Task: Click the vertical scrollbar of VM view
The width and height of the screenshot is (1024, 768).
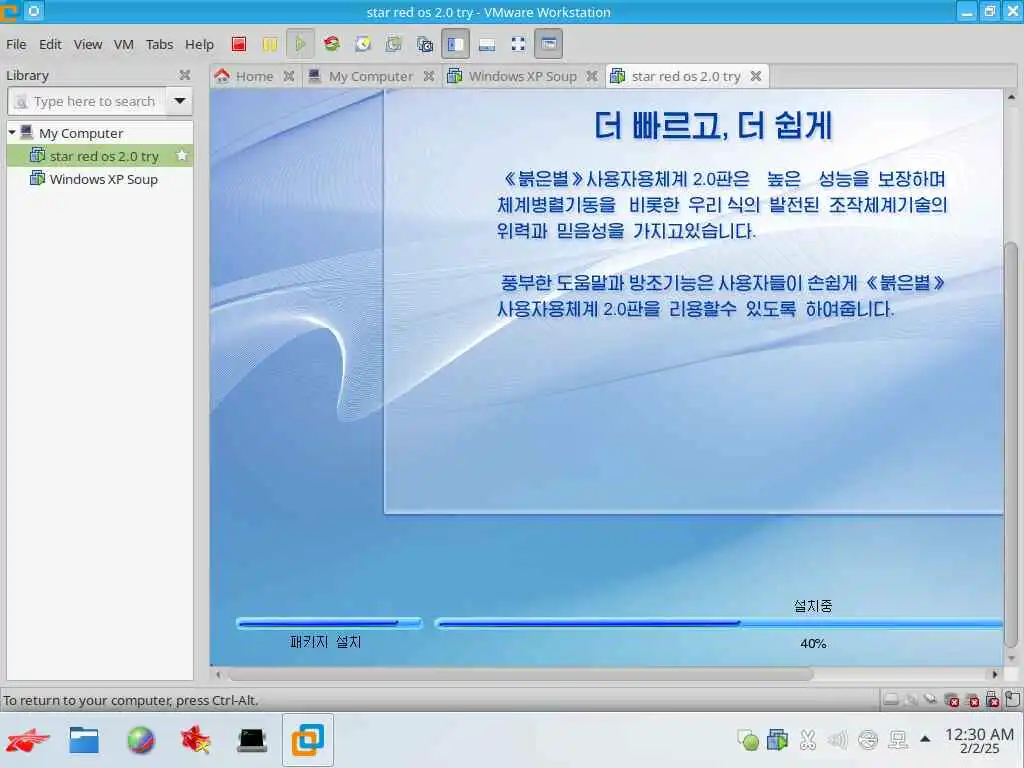Action: point(1010,444)
